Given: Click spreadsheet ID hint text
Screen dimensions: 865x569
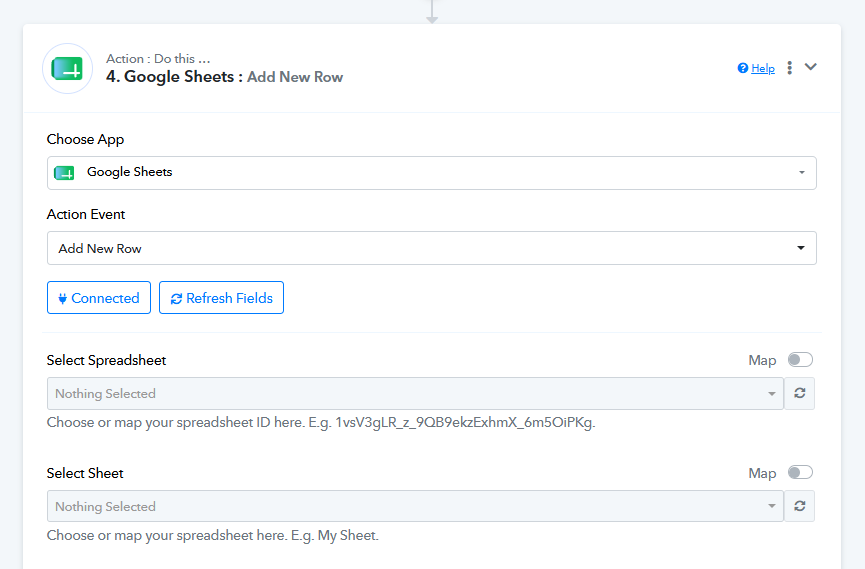Looking at the screenshot, I should [x=321, y=423].
